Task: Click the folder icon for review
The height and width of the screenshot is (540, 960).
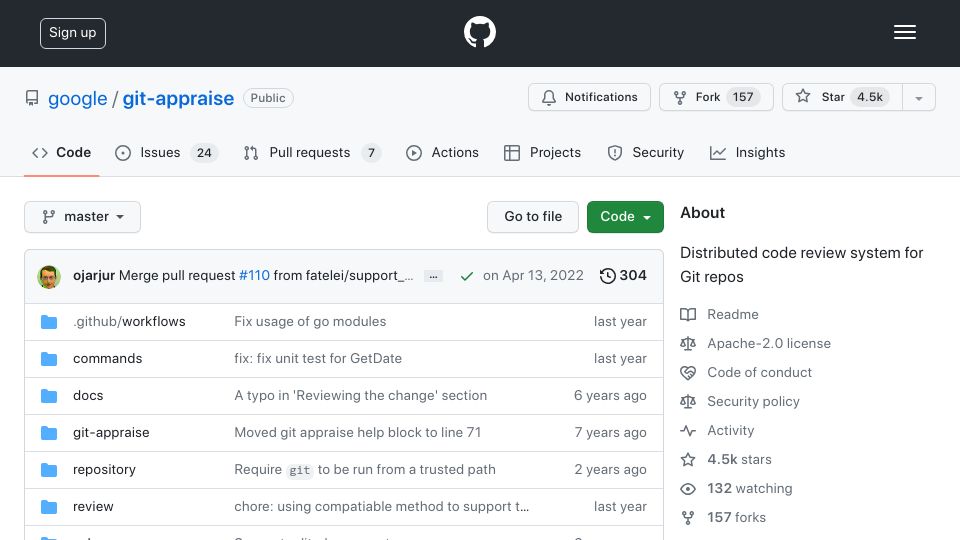Action: point(49,507)
